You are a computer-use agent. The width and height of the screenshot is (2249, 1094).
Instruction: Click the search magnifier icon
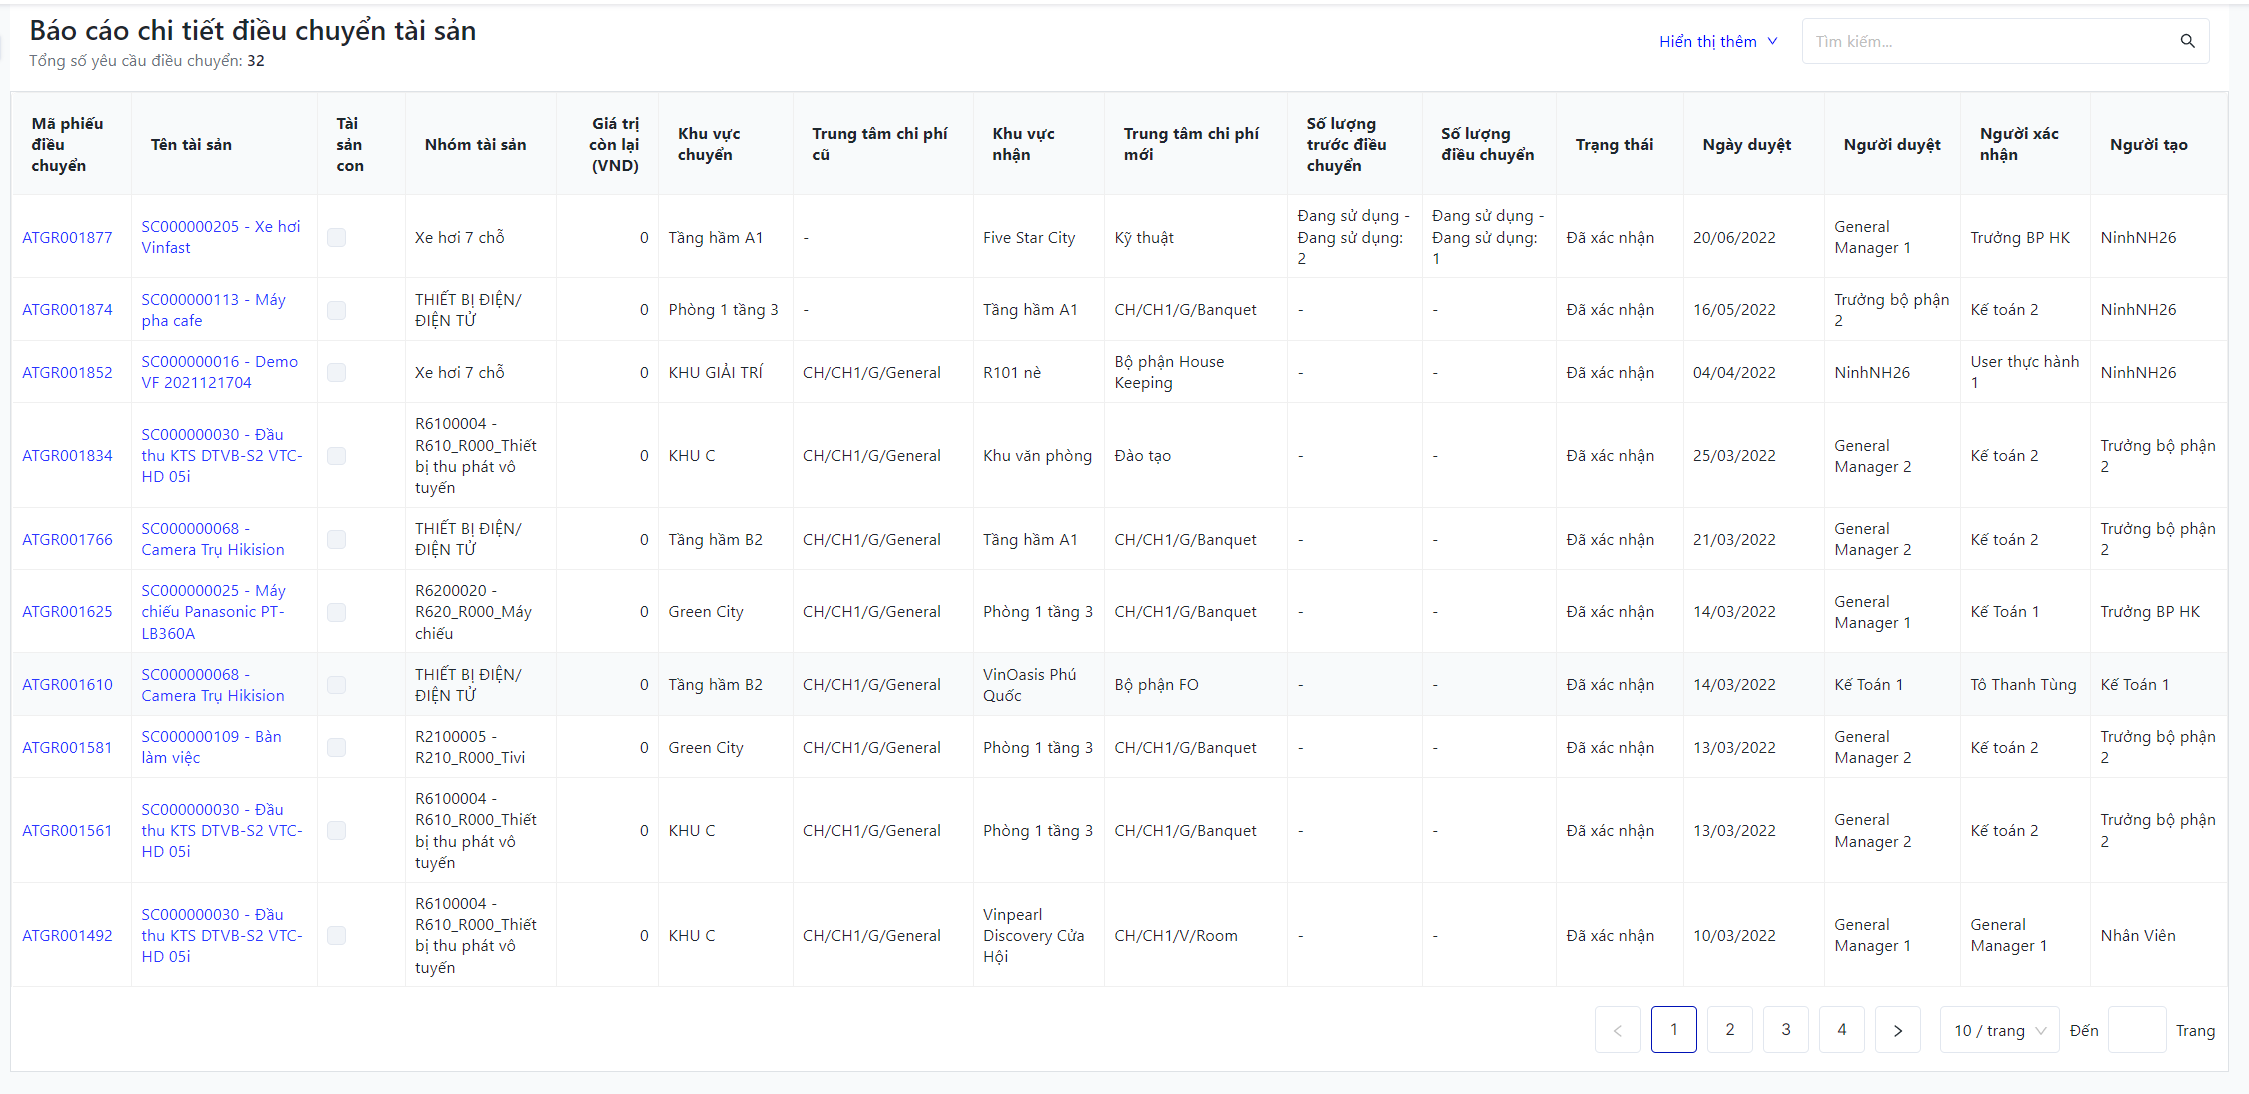click(2187, 41)
